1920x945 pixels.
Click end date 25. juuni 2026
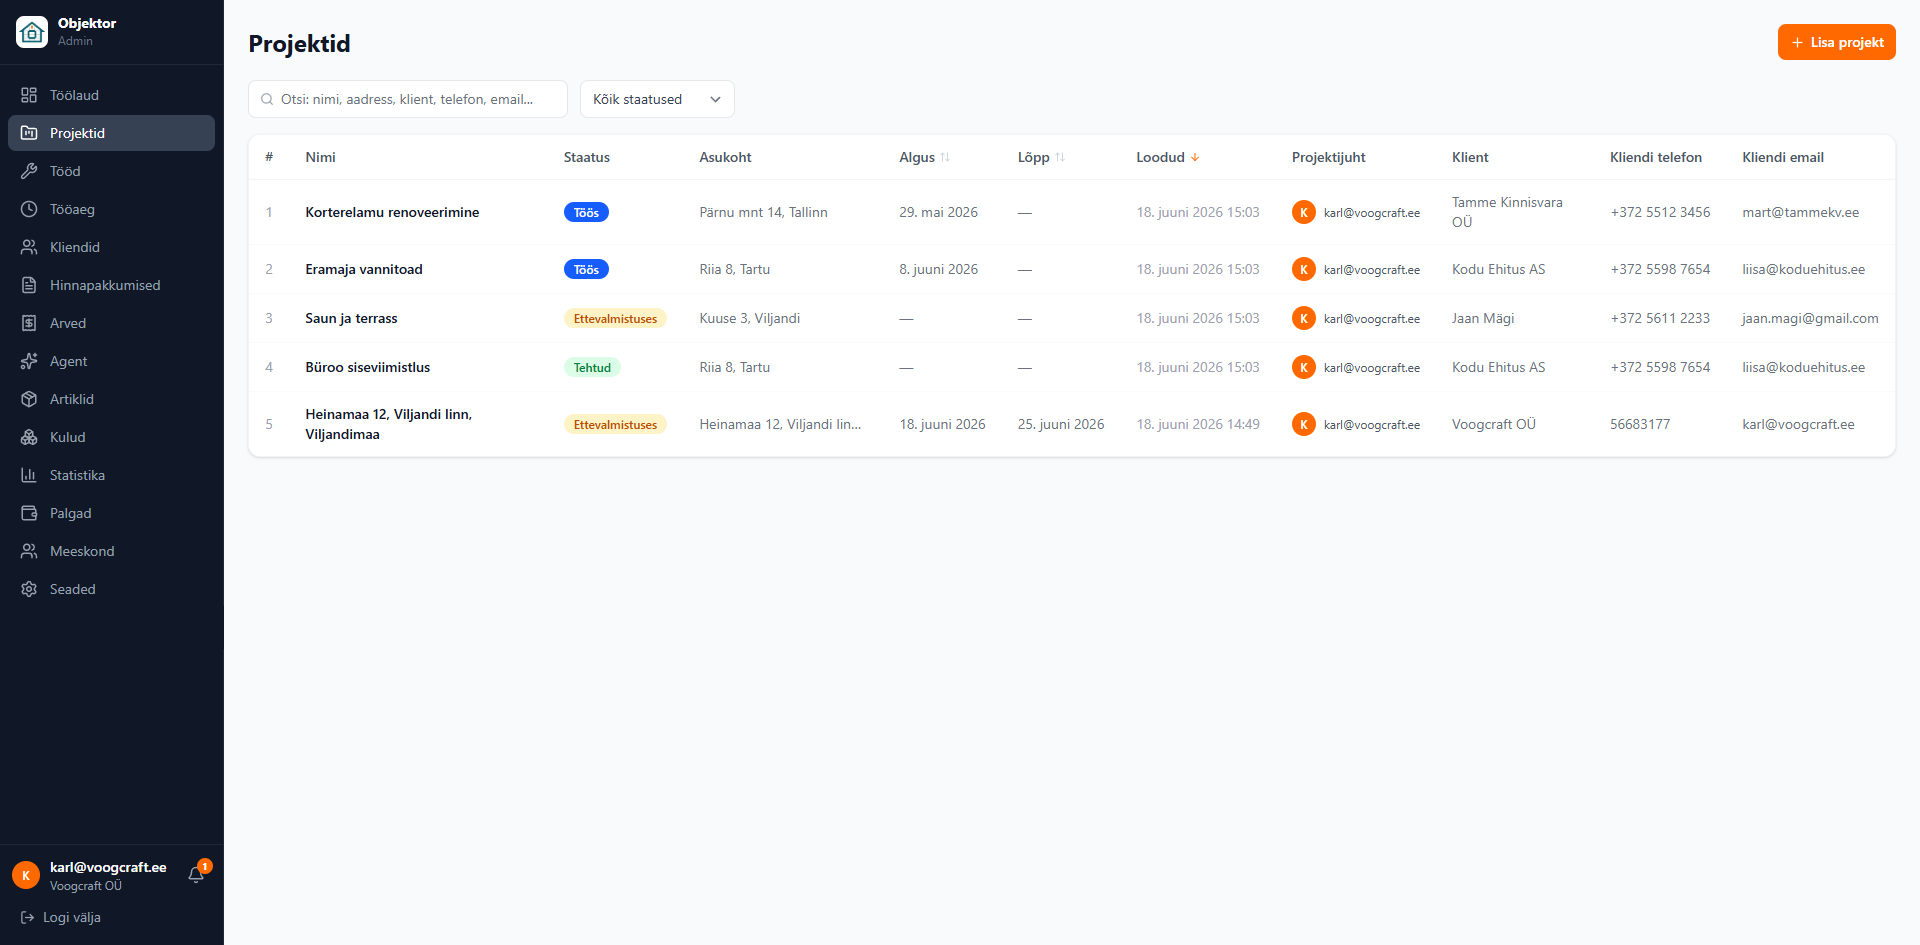coord(1061,424)
